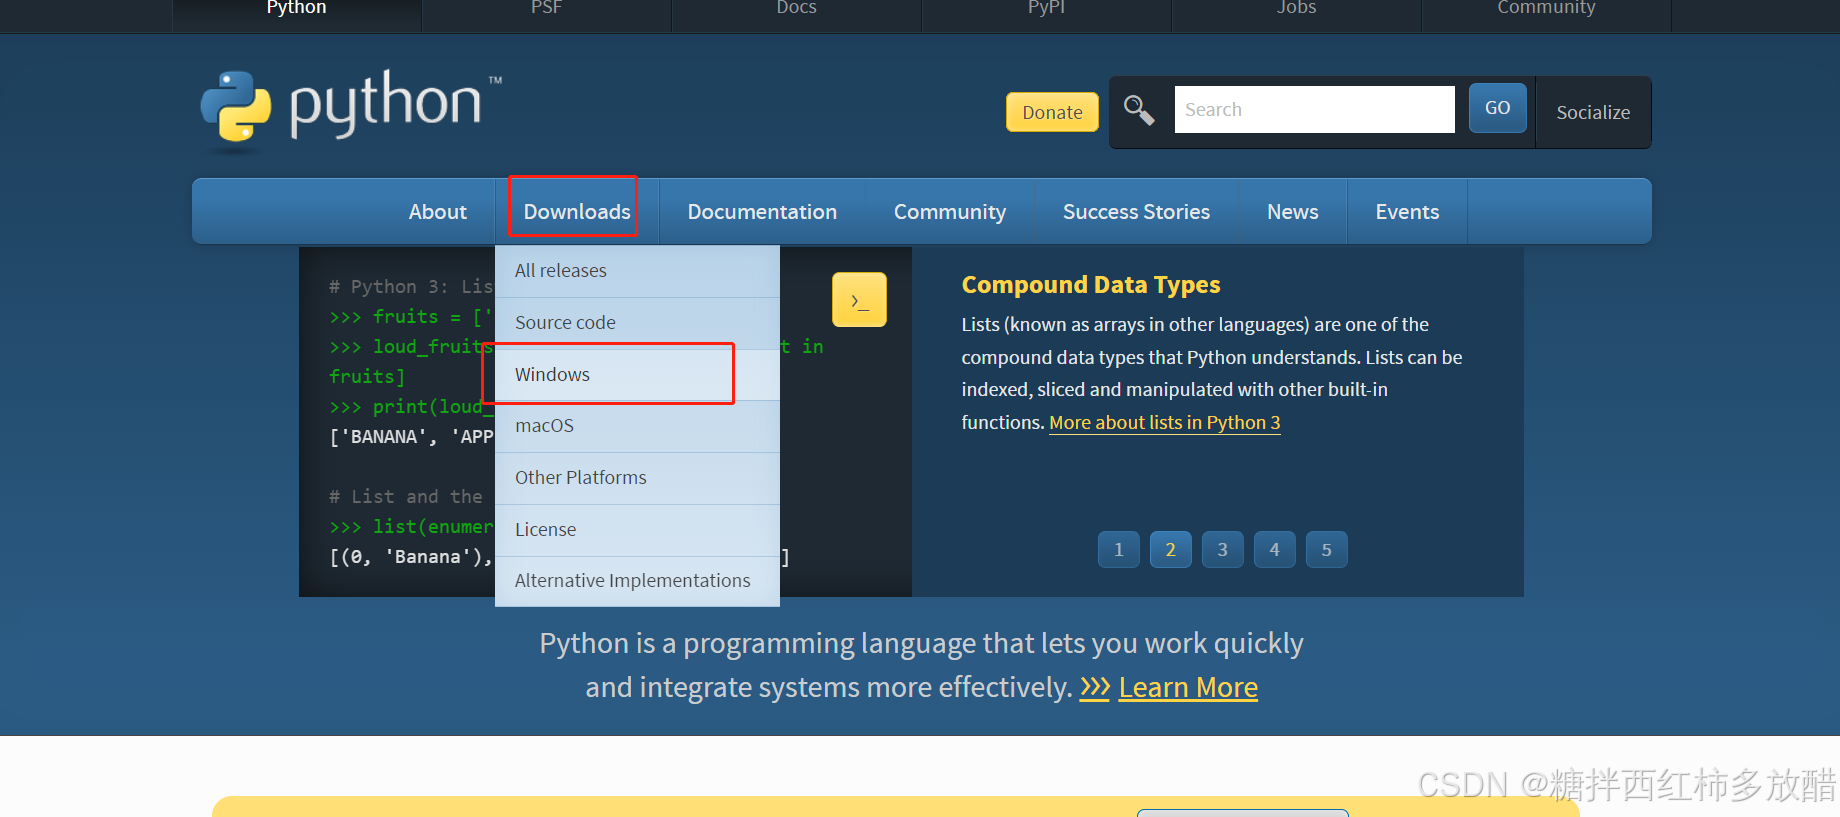Go to slide 4 of carousel
Viewport: 1840px width, 817px height.
point(1275,549)
